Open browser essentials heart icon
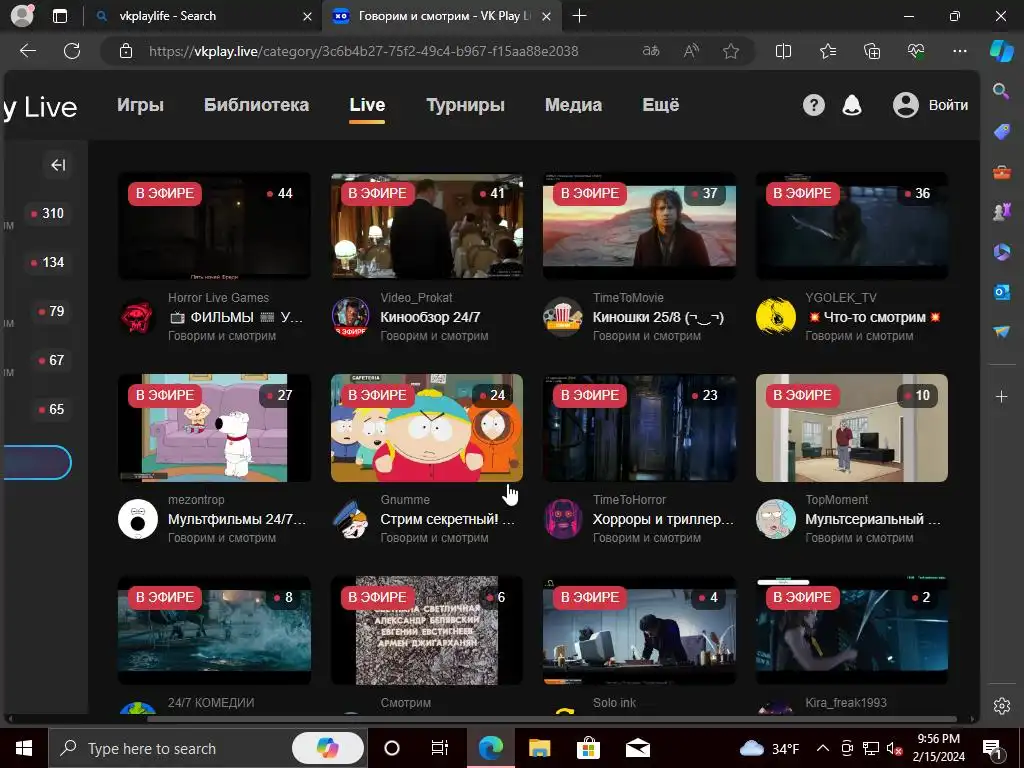The width and height of the screenshot is (1024, 768). (916, 51)
